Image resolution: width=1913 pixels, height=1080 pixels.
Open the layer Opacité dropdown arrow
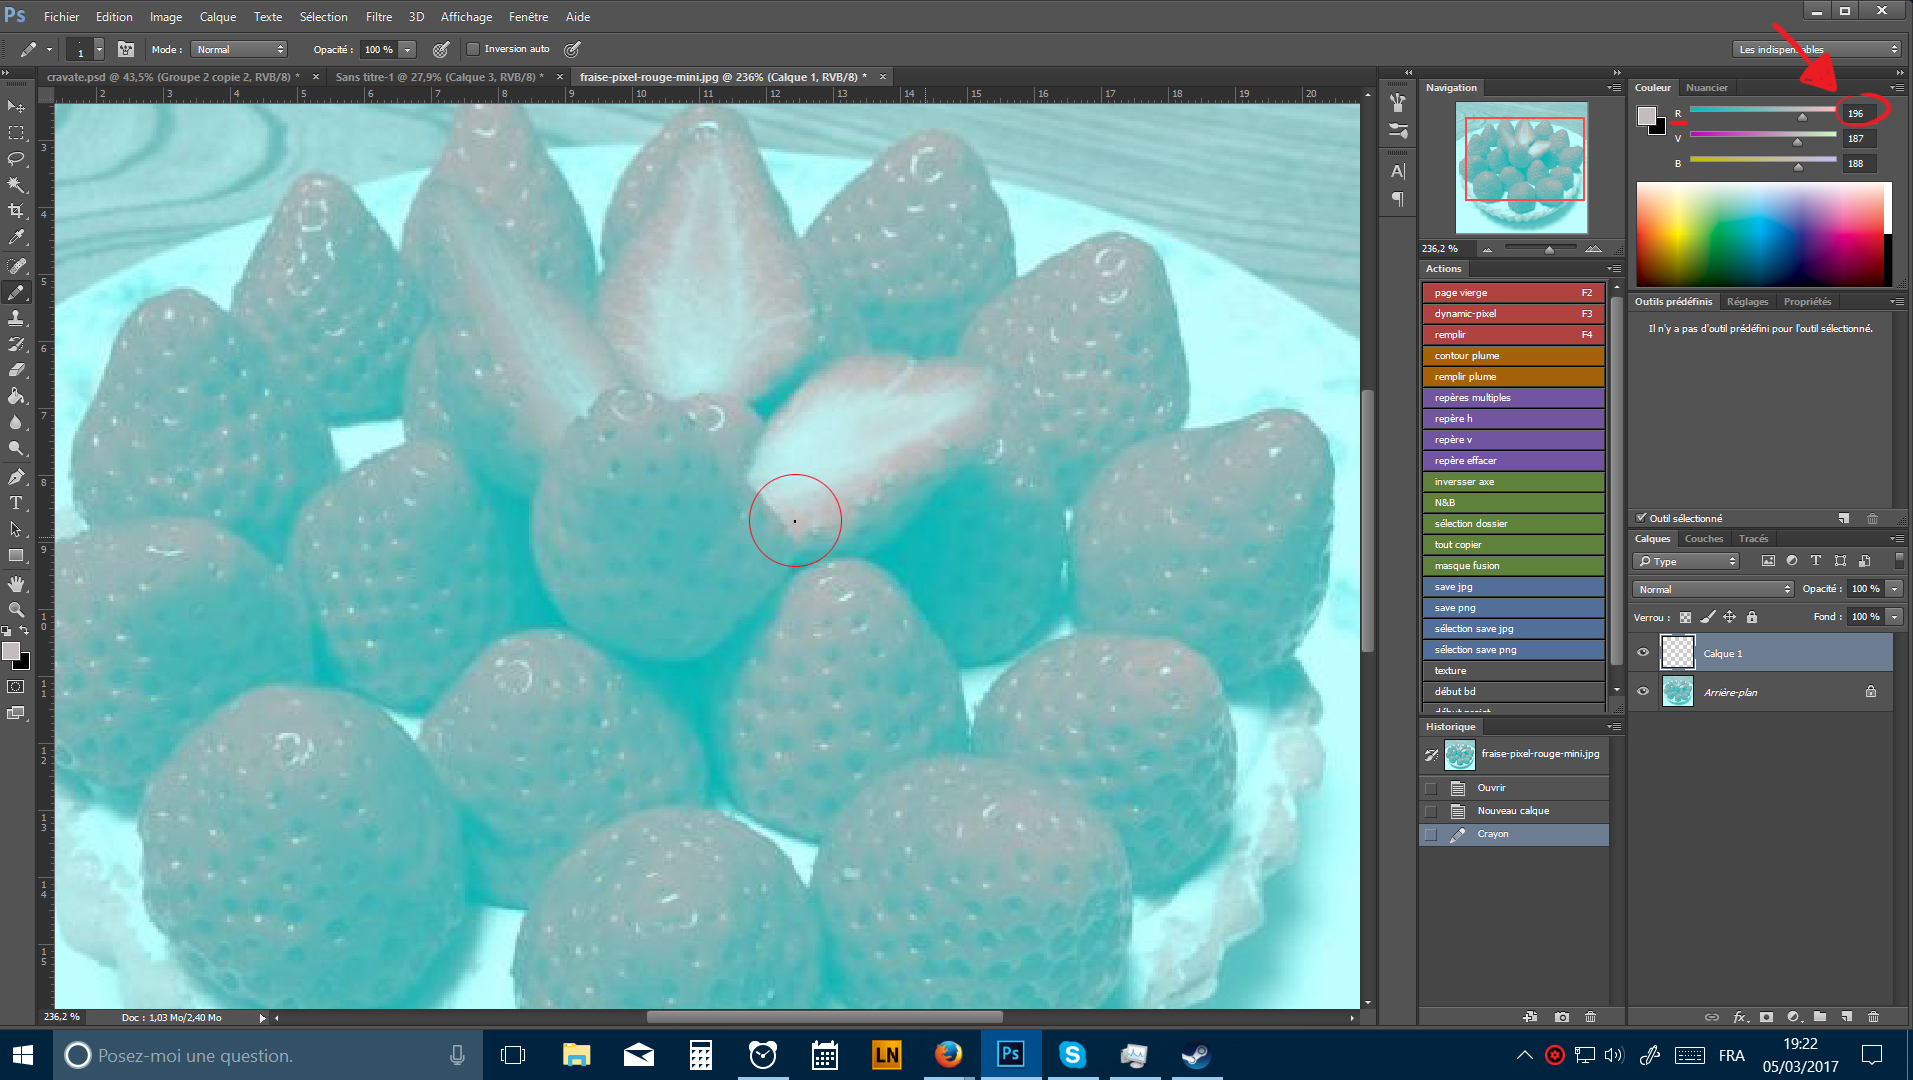(1894, 589)
